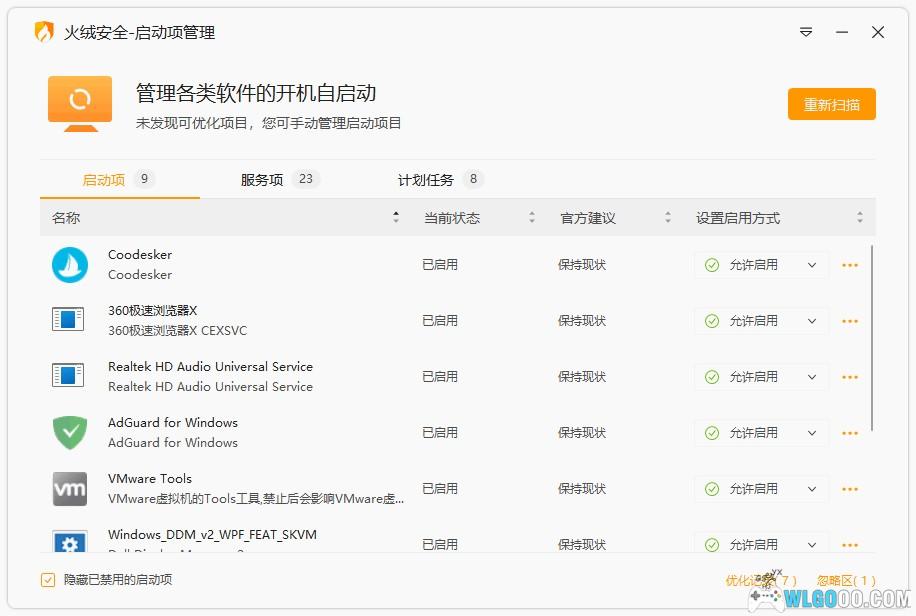Click the 重新扫描 button
This screenshot has height=616, width=916.
tap(831, 105)
